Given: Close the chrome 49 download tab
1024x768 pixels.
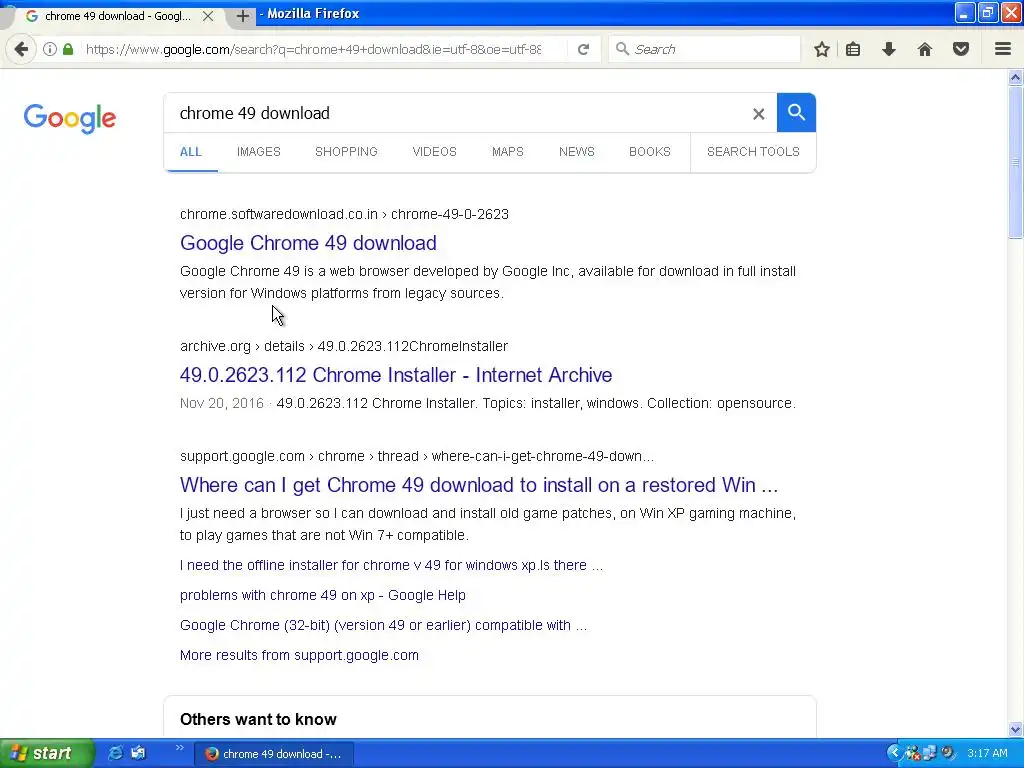Looking at the screenshot, I should [208, 16].
